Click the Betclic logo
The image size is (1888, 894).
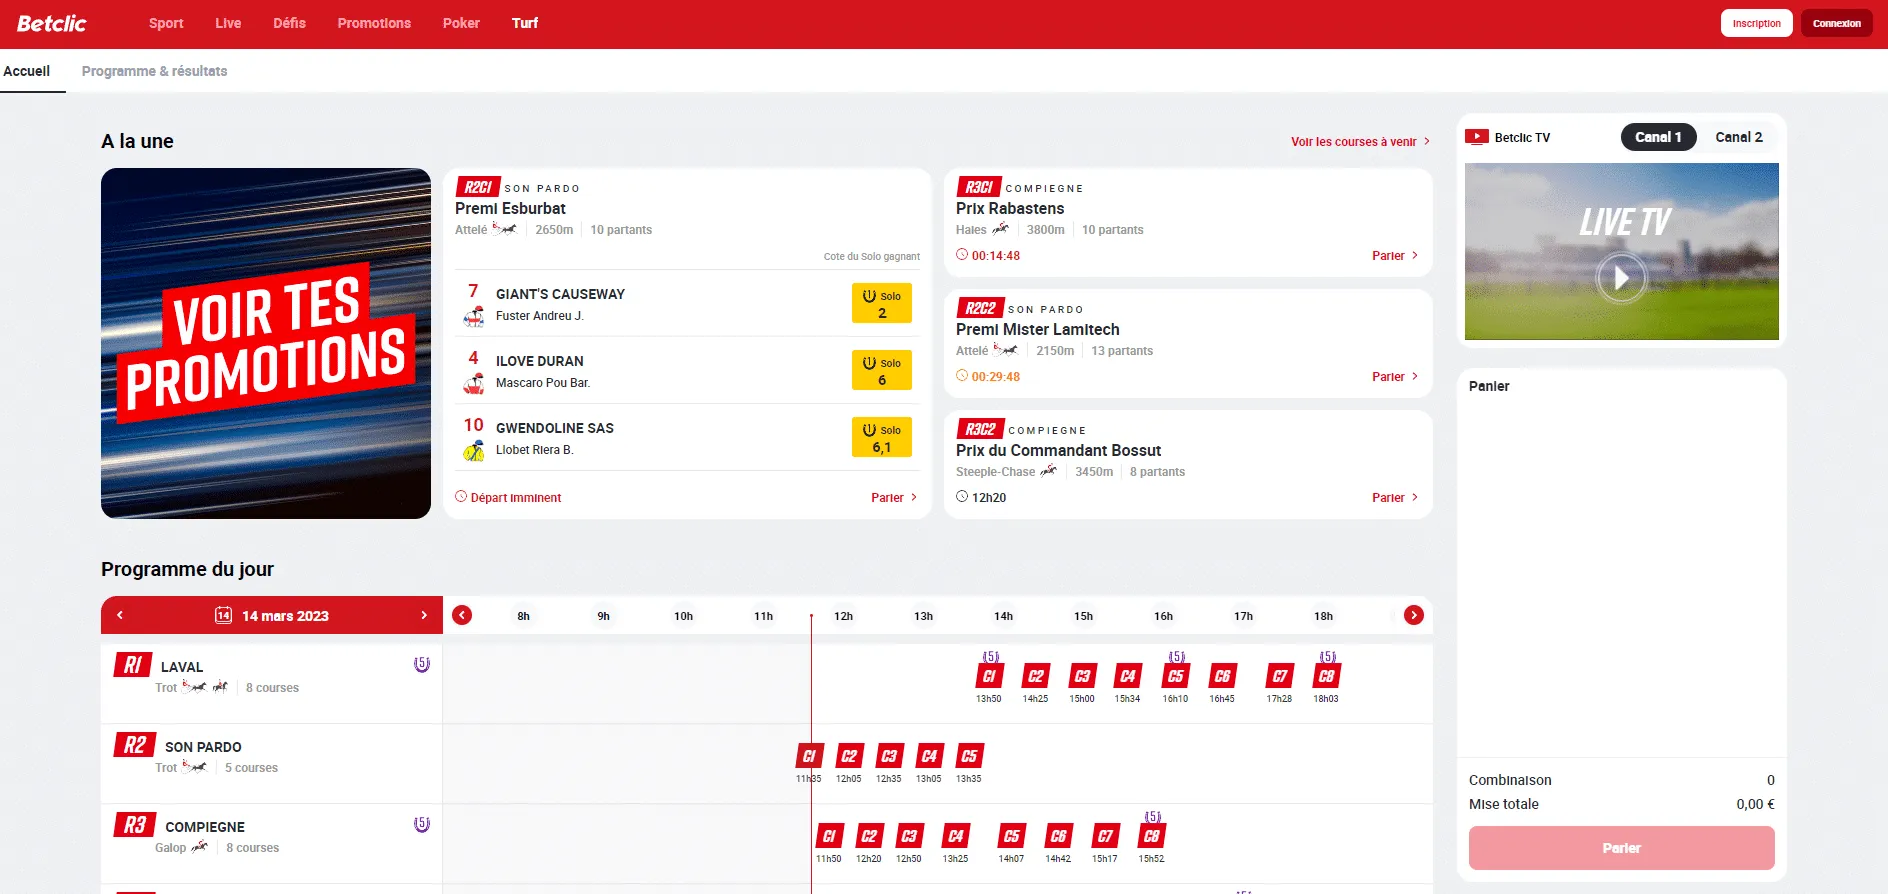click(x=52, y=23)
